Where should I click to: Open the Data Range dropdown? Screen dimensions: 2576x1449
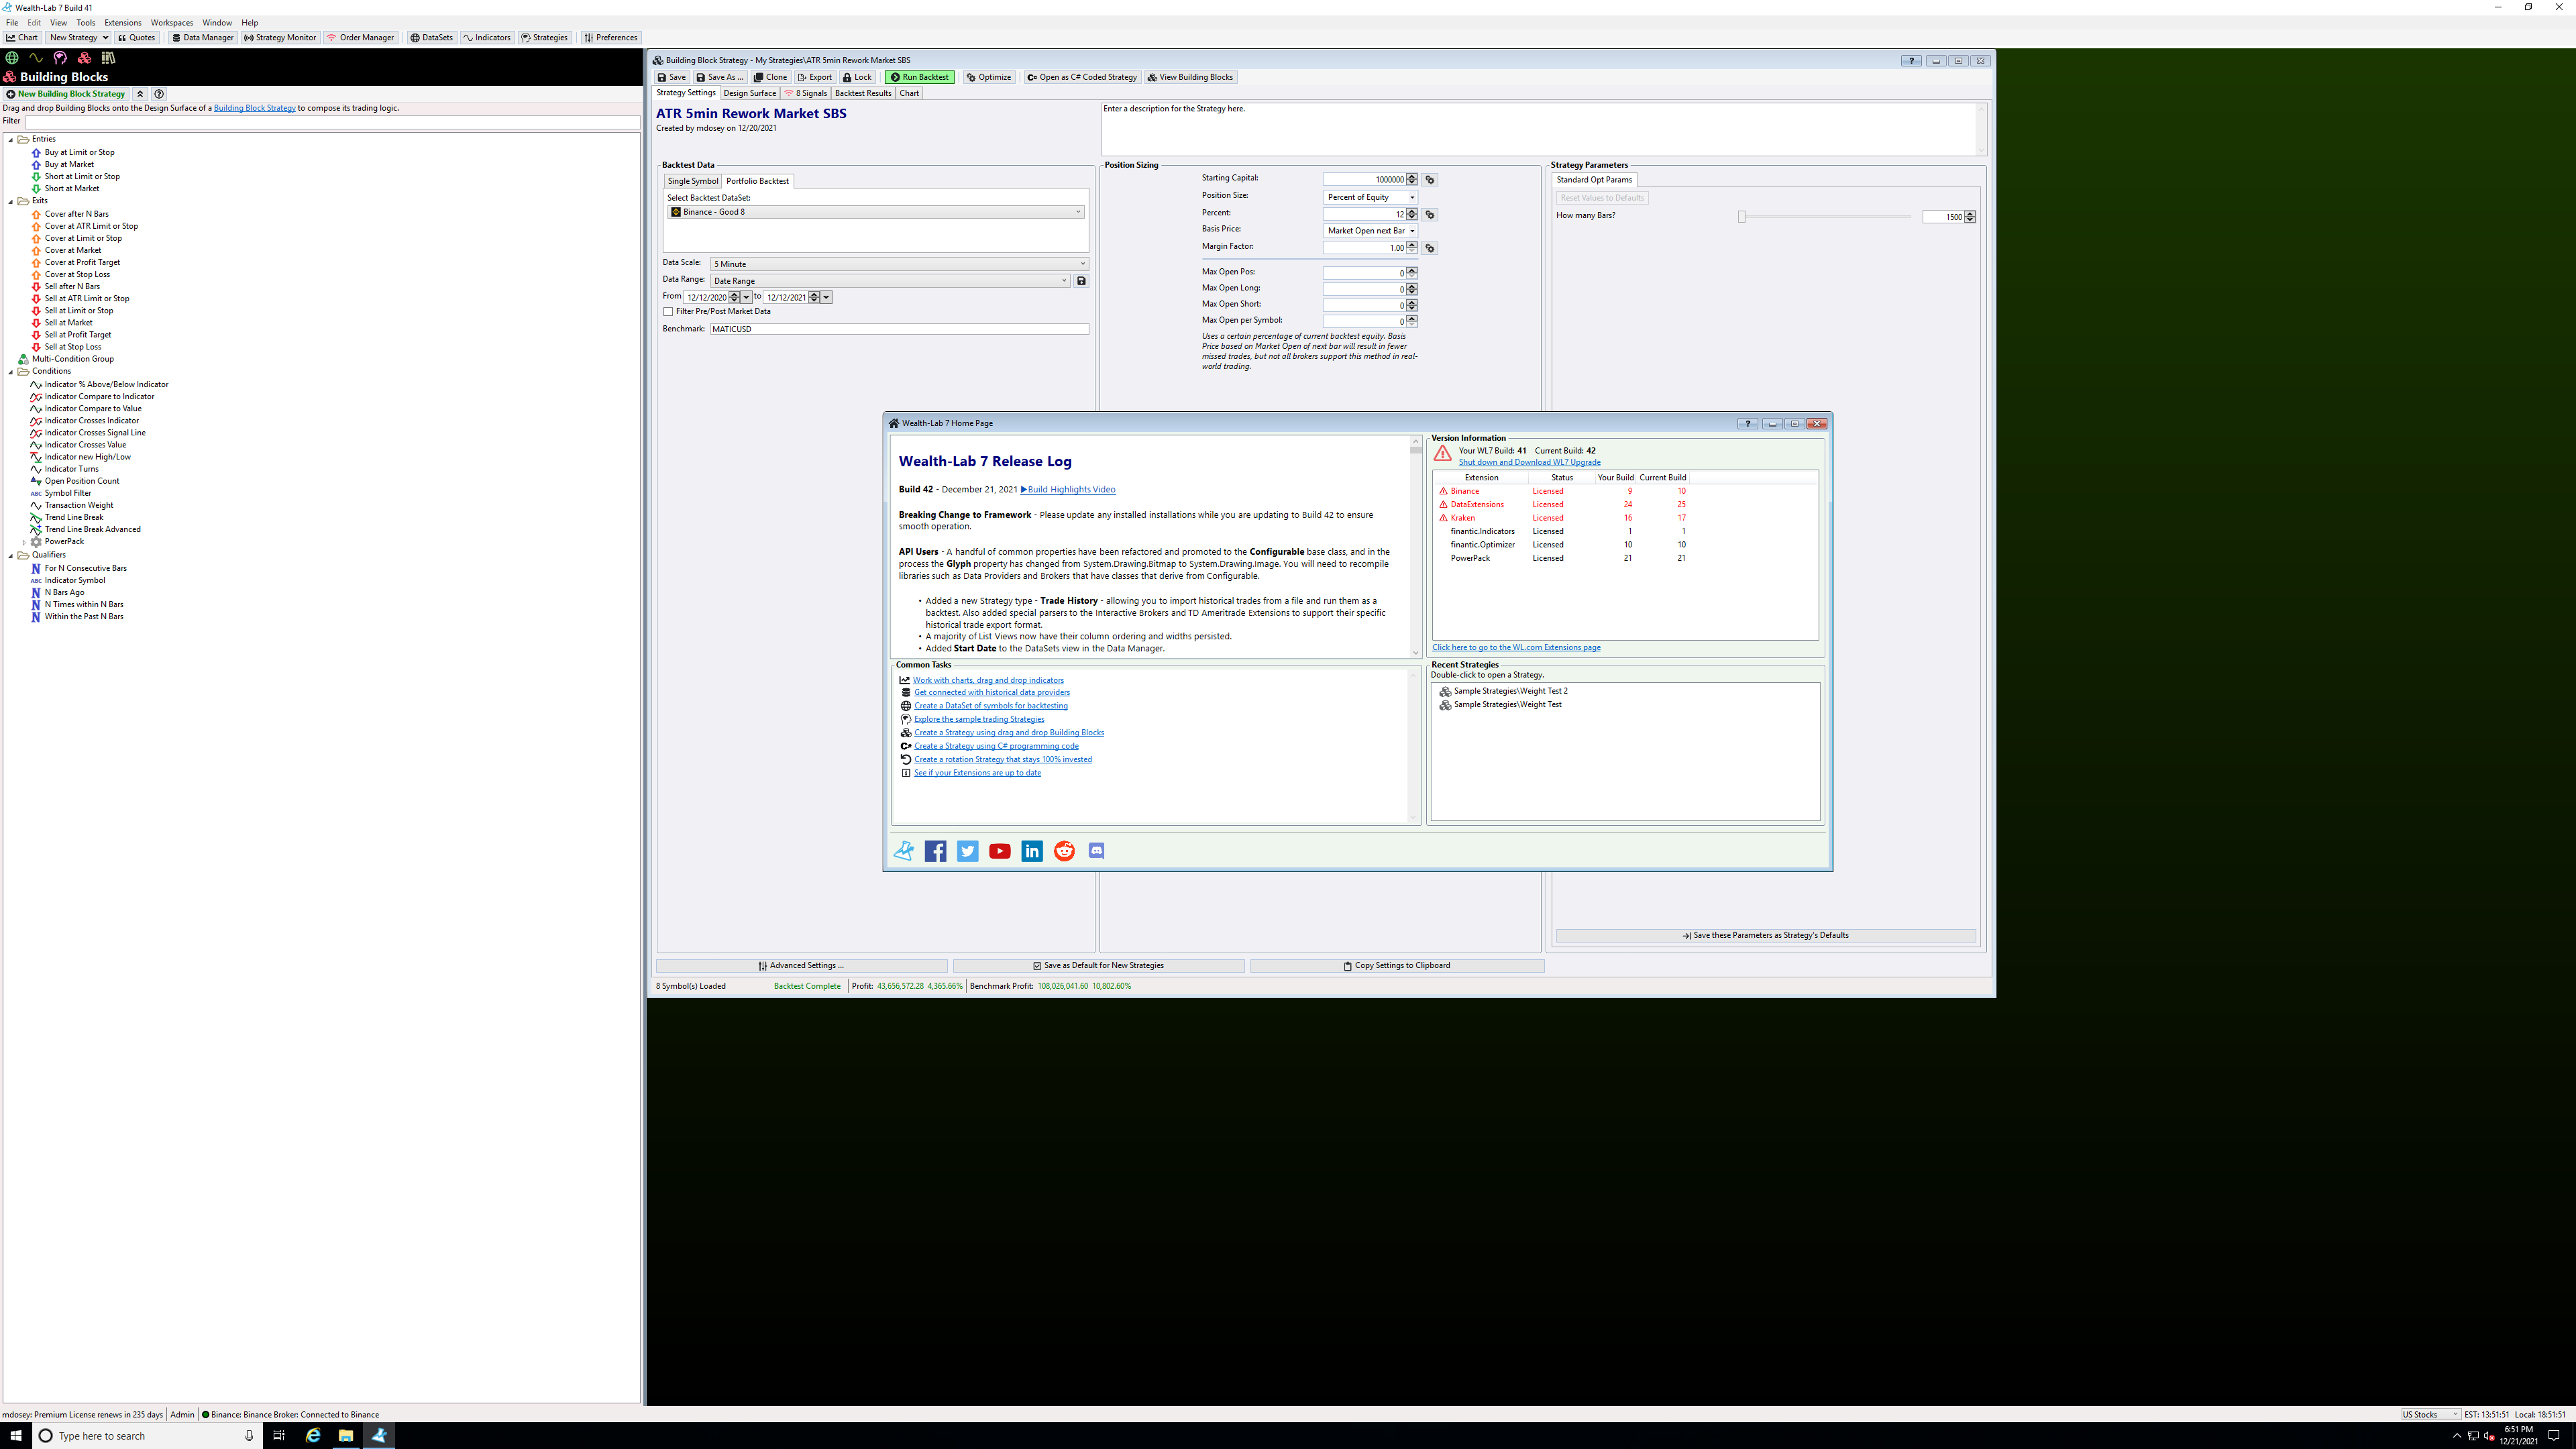click(x=890, y=281)
